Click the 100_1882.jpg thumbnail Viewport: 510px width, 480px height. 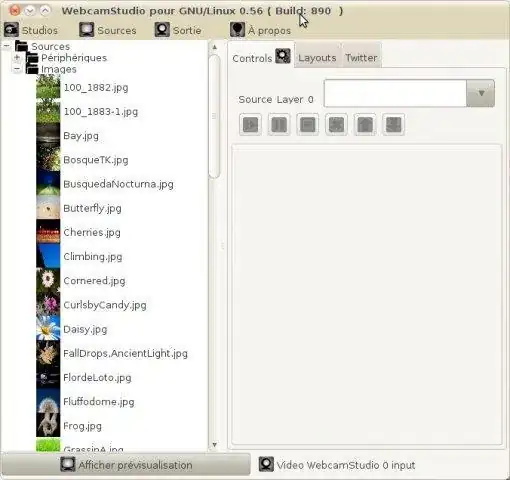(48, 87)
